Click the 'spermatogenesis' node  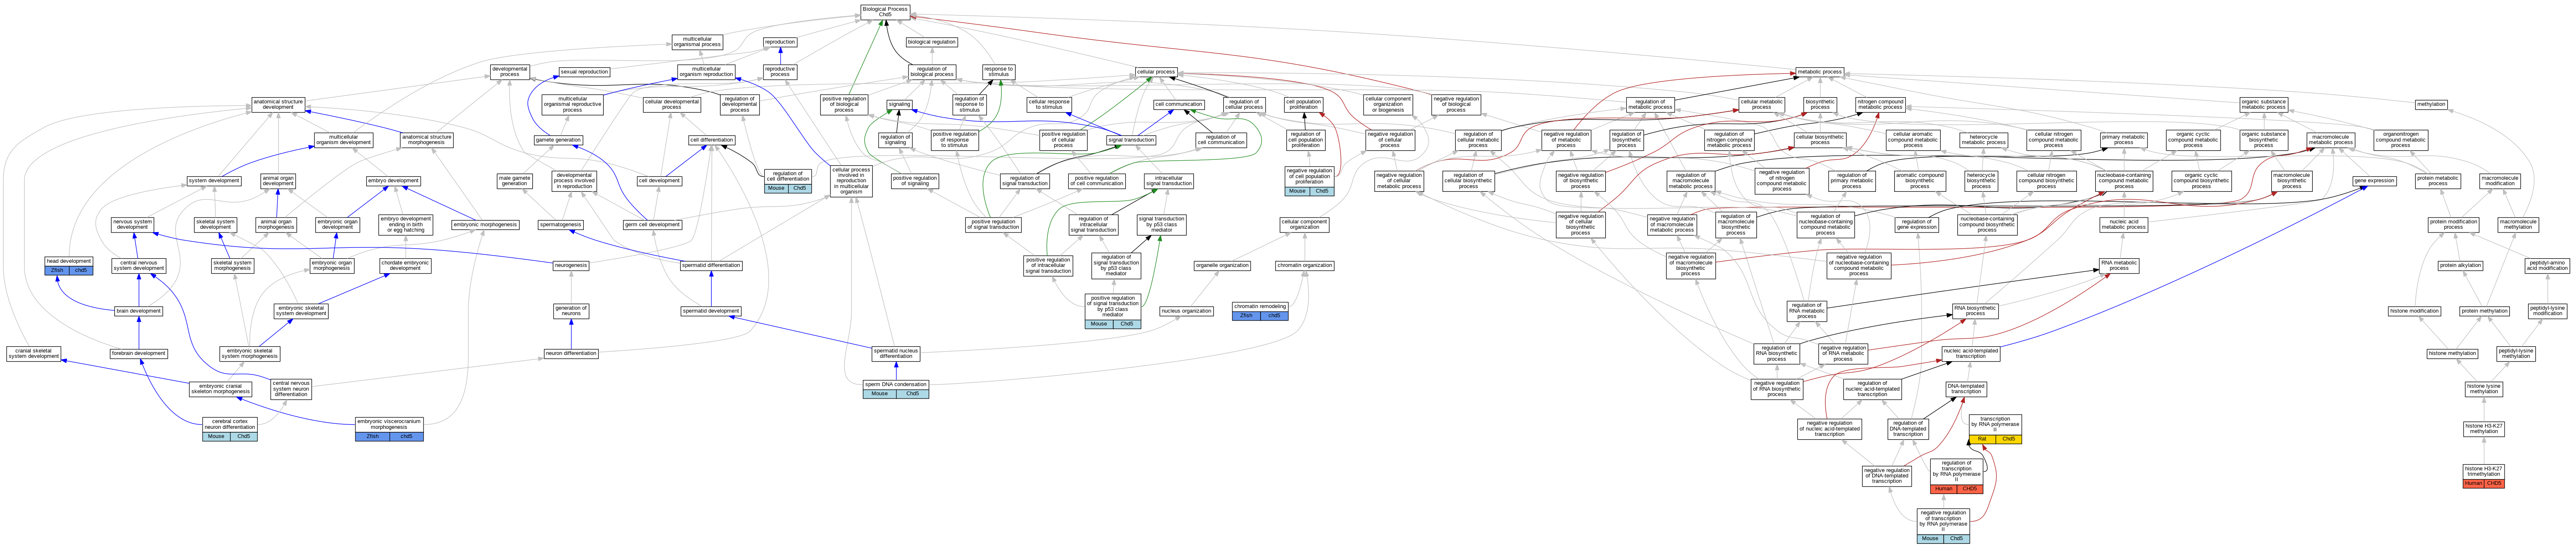[x=561, y=225]
